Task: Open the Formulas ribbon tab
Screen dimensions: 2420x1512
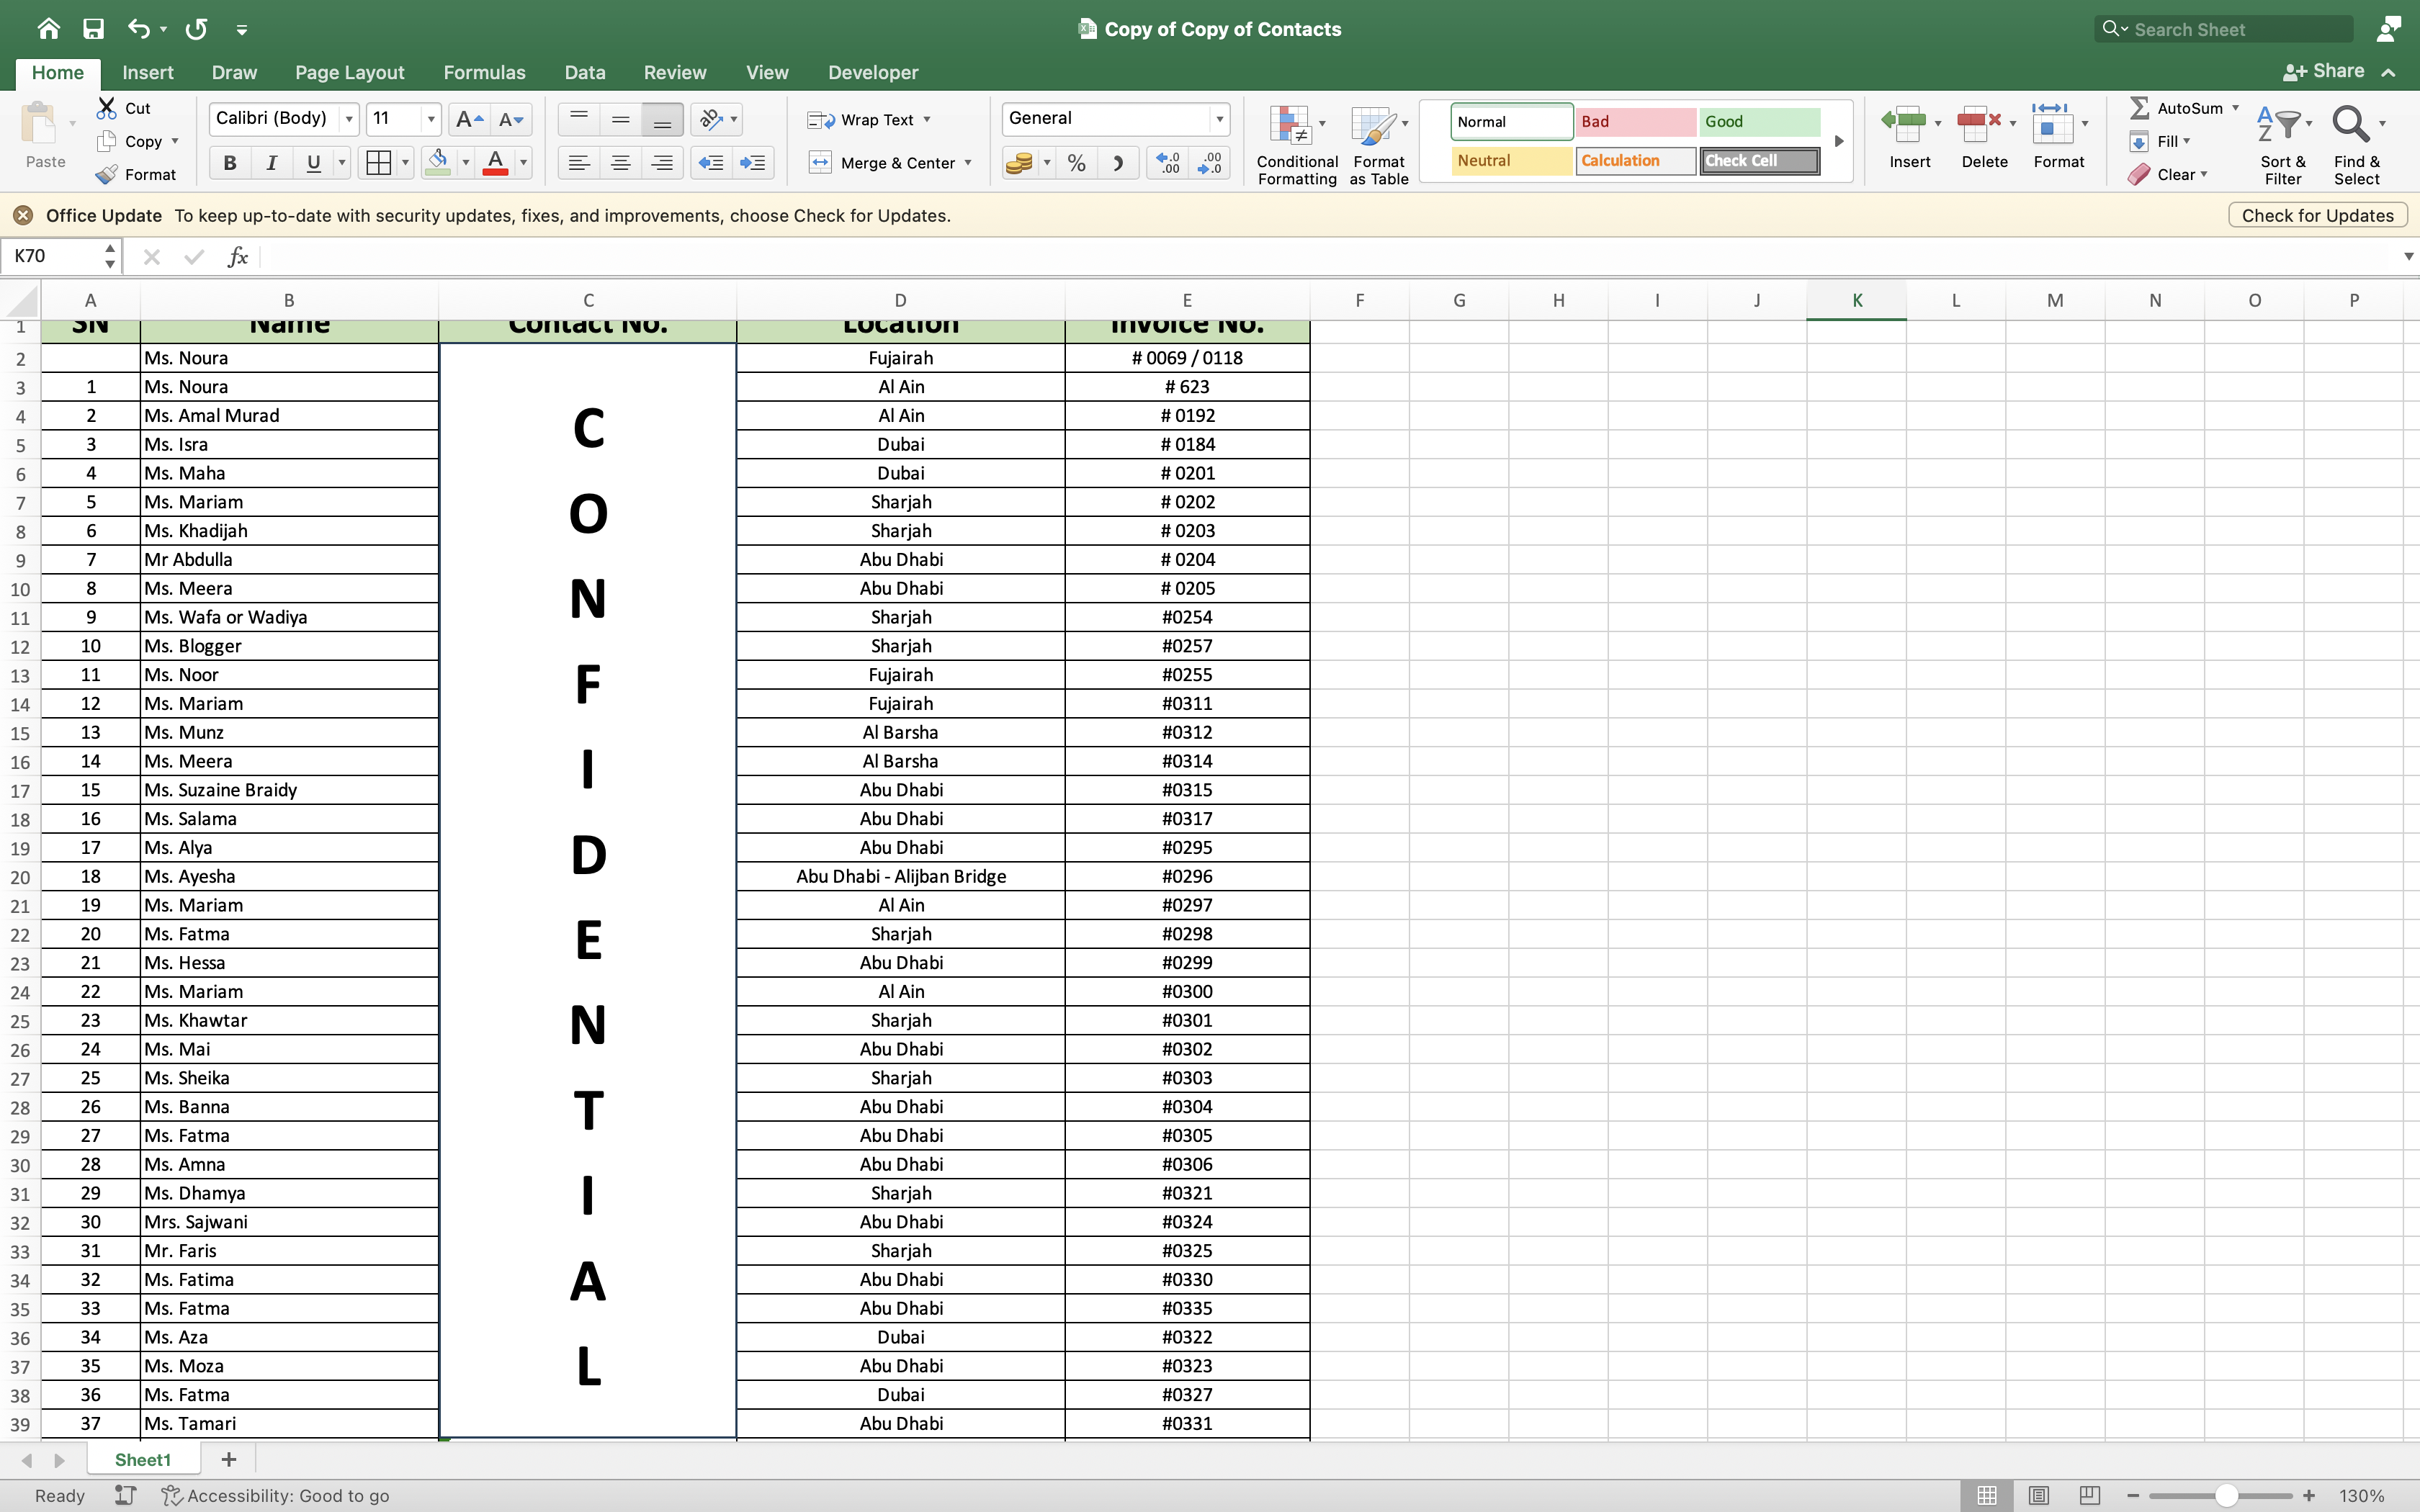Action: pyautogui.click(x=484, y=72)
